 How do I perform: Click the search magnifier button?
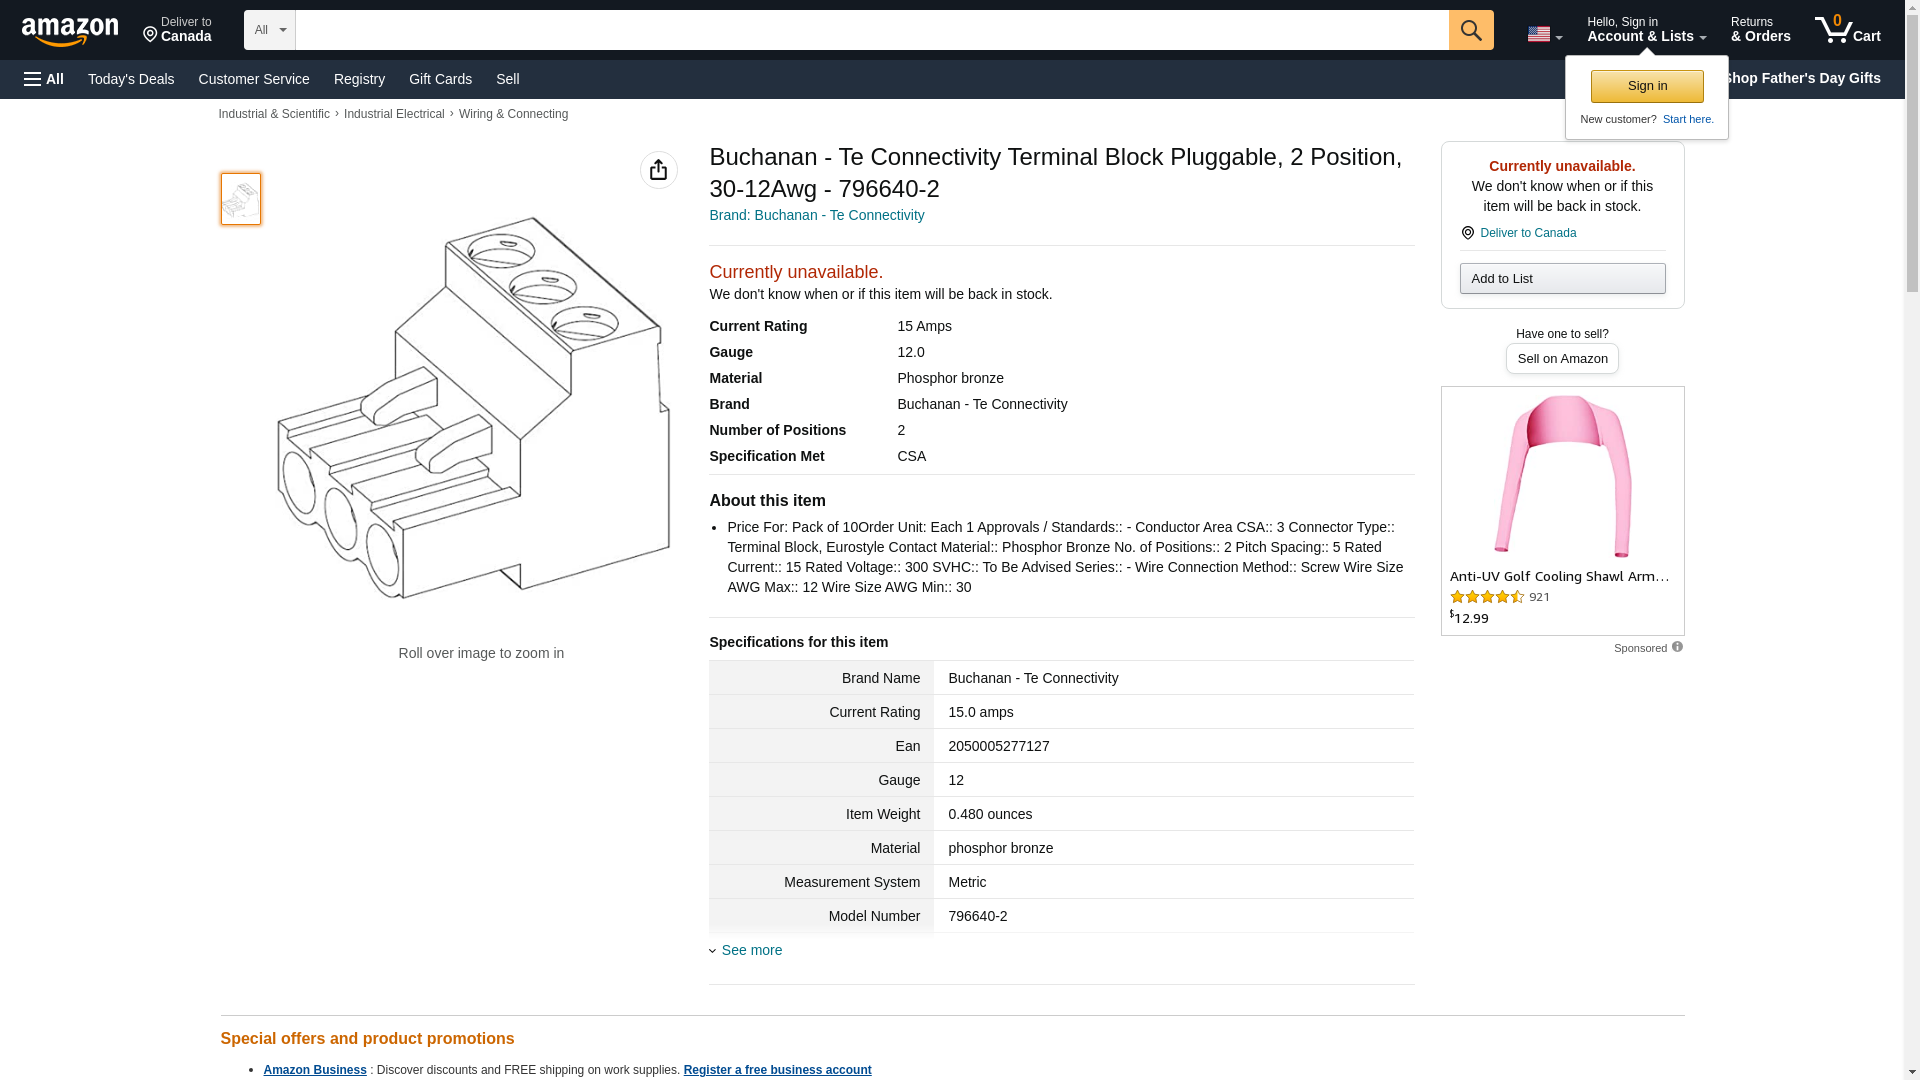[x=1470, y=30]
